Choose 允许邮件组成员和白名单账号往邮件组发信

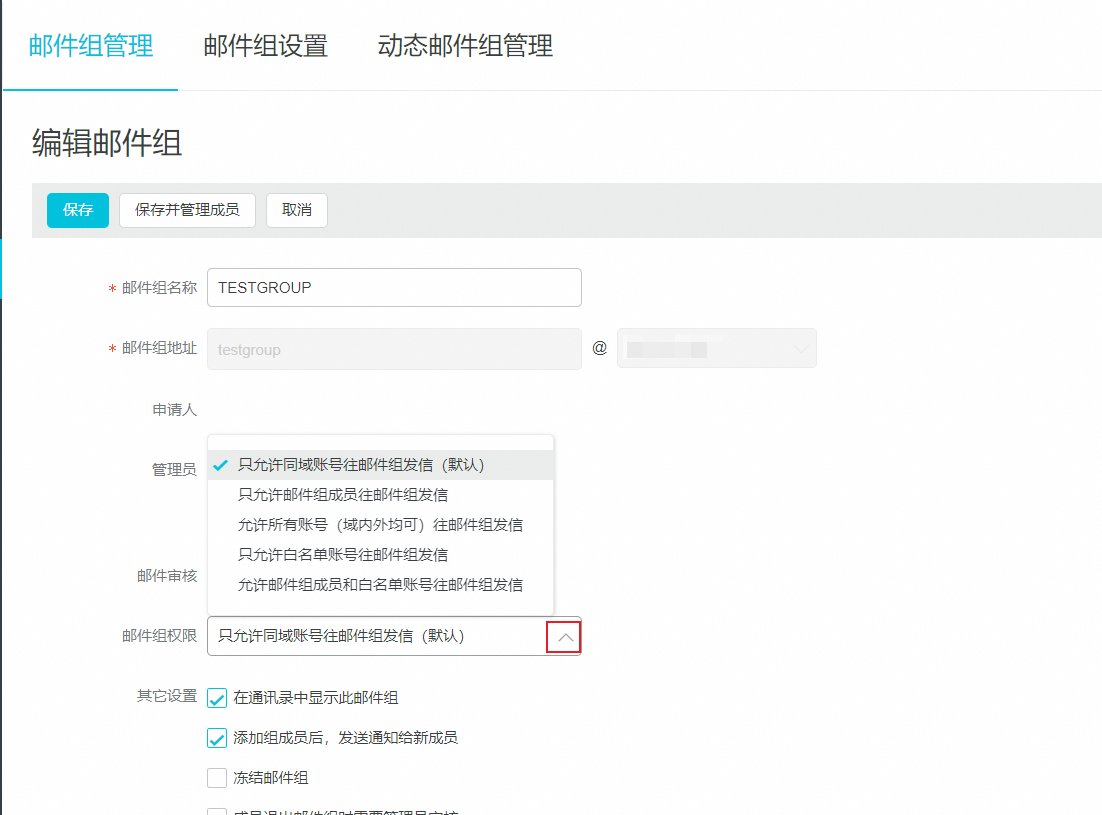point(380,585)
